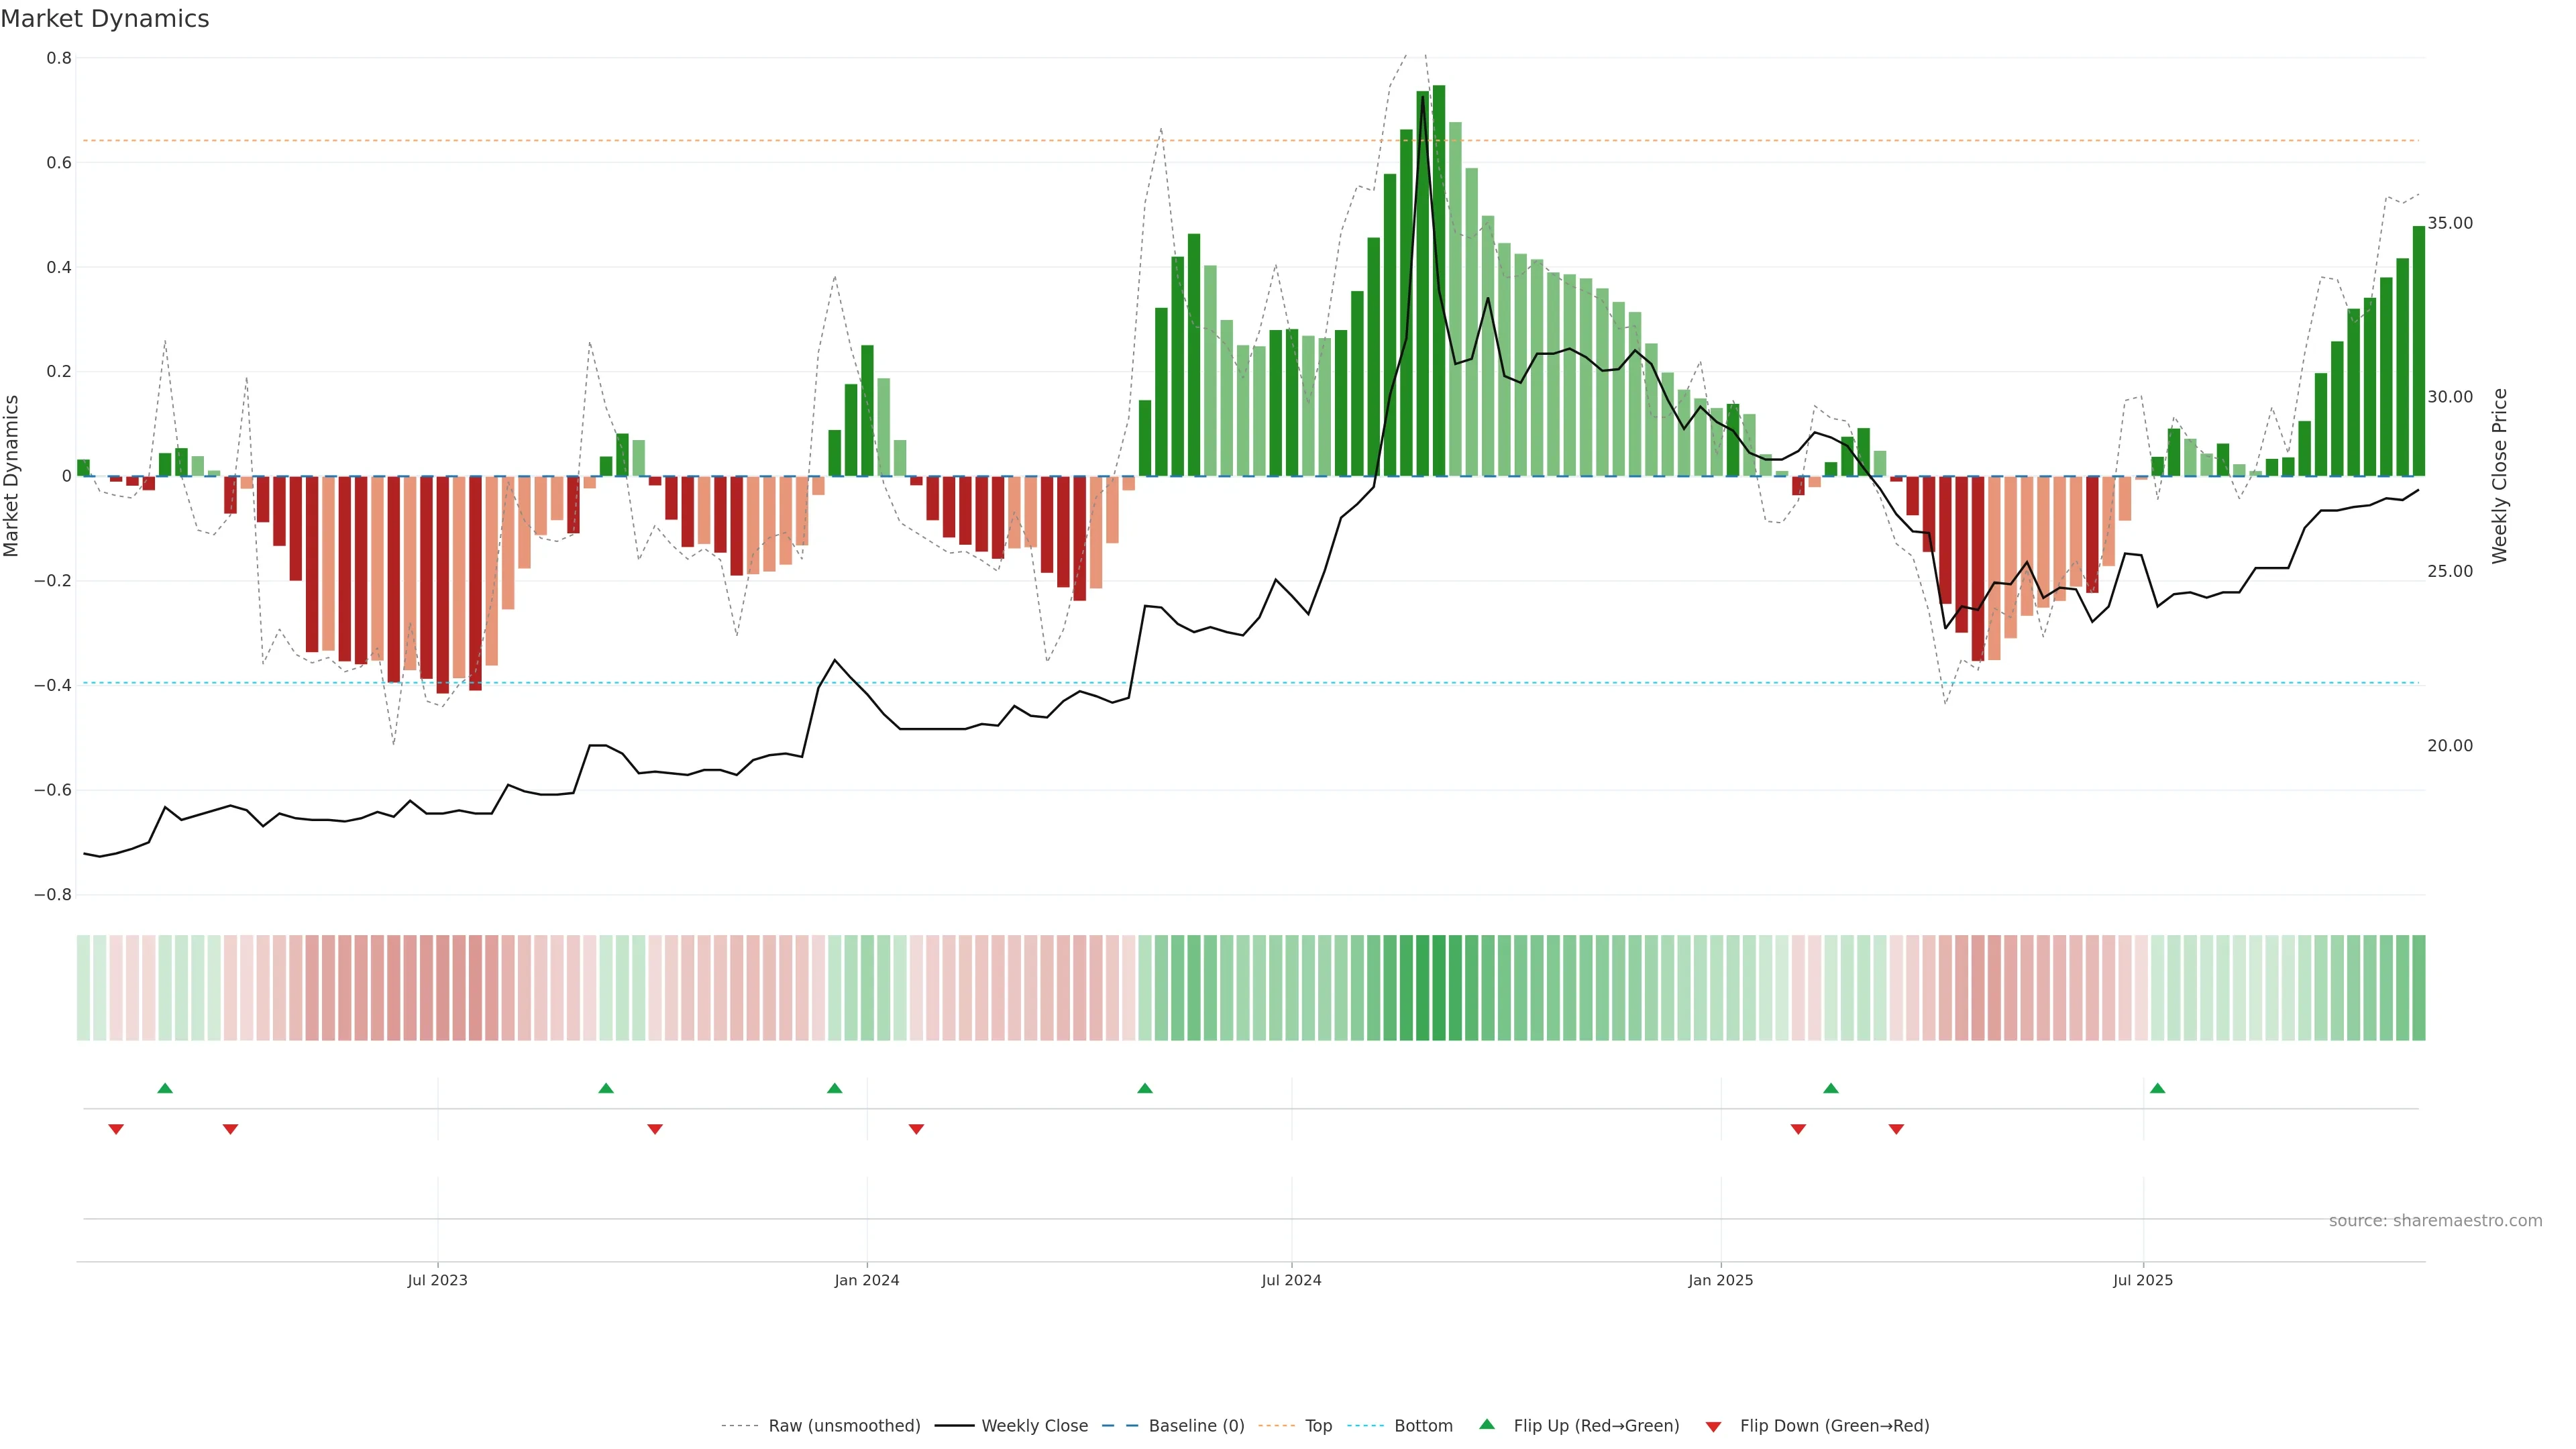Click the Jan 2025 x-axis label
The height and width of the screenshot is (1449, 2576).
click(1720, 1280)
